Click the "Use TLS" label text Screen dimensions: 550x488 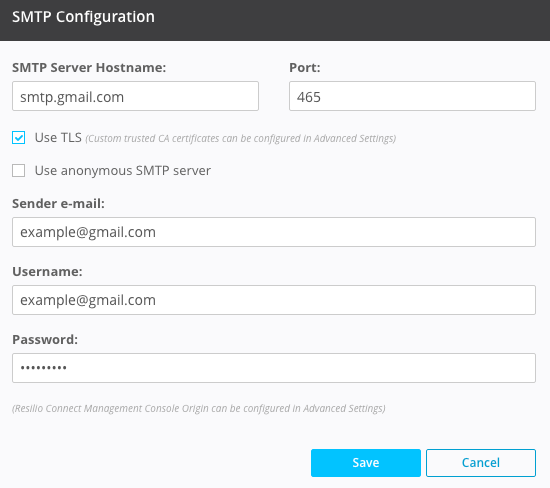tap(58, 138)
